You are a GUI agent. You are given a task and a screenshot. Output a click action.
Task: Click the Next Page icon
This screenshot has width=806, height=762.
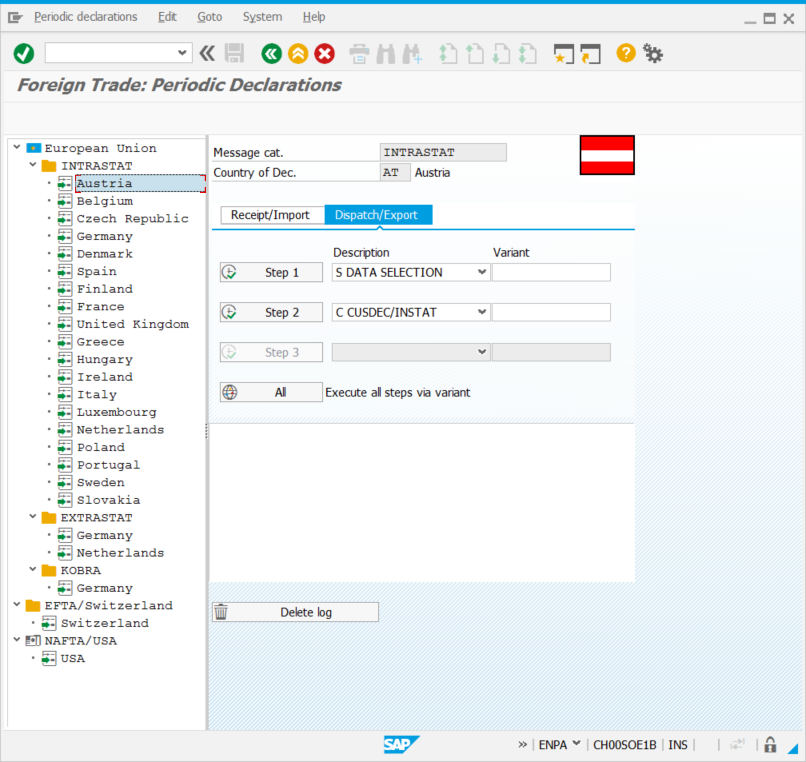[x=501, y=53]
